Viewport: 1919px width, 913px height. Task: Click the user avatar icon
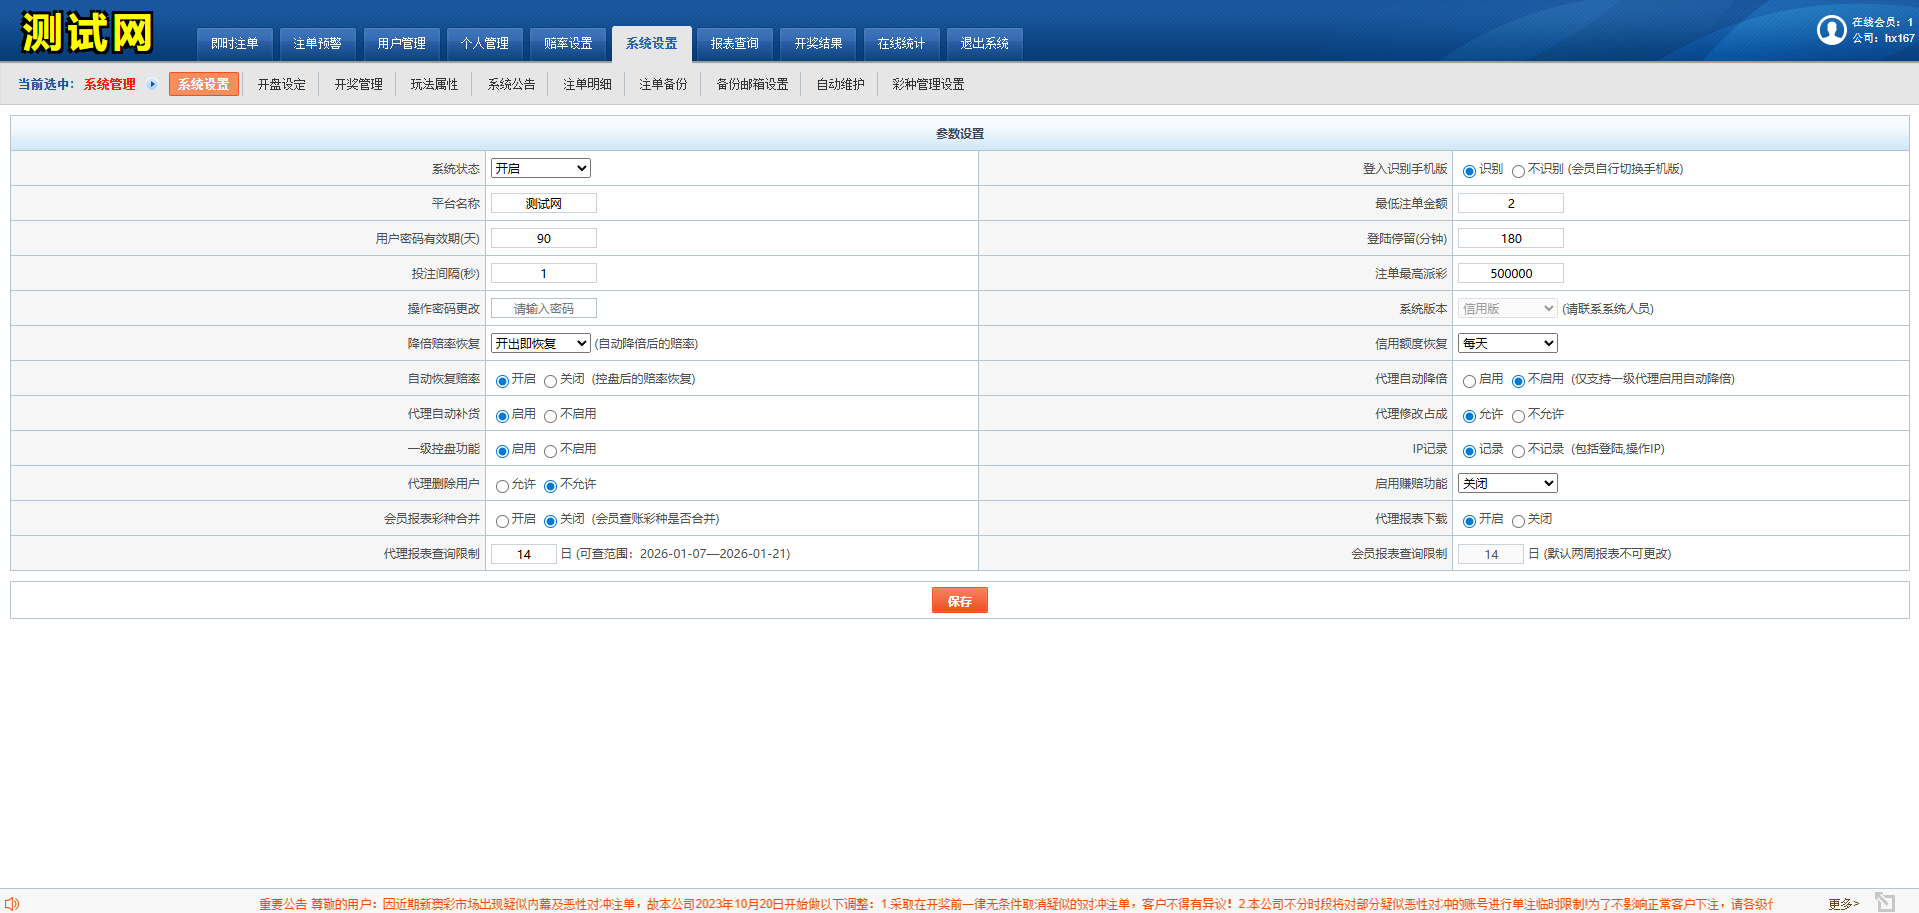[1831, 31]
